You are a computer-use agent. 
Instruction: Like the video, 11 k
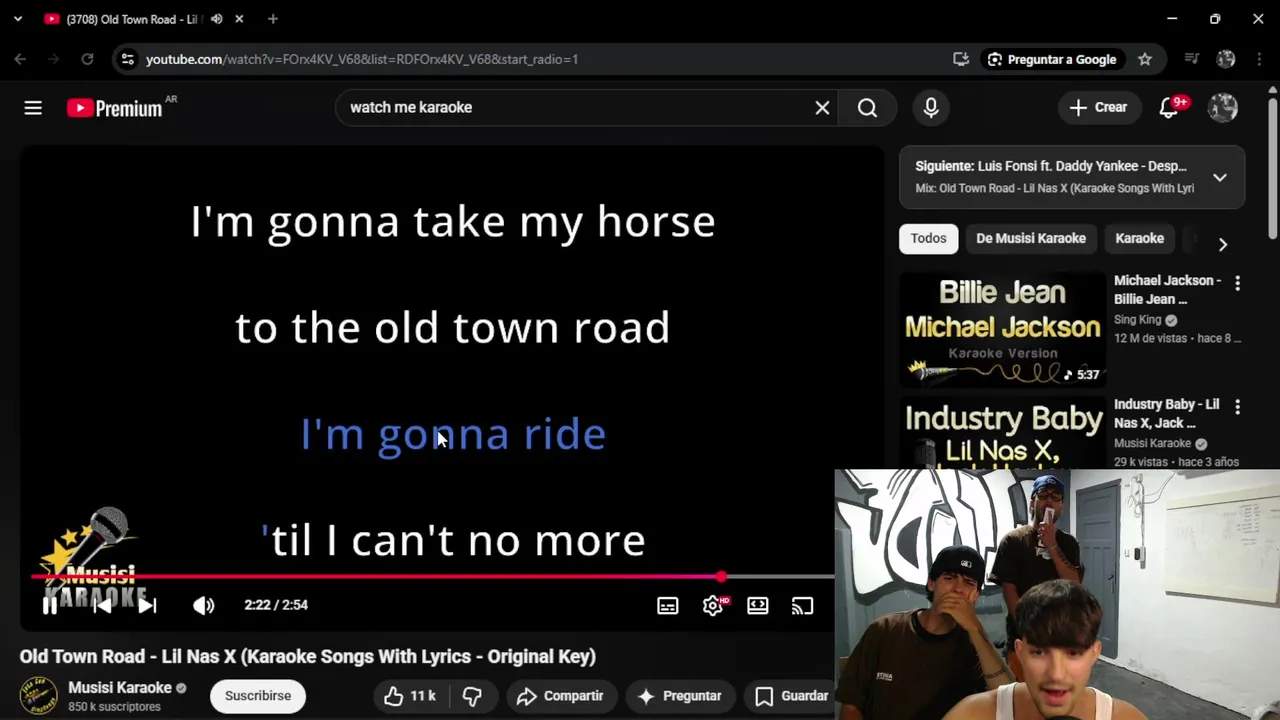(410, 696)
